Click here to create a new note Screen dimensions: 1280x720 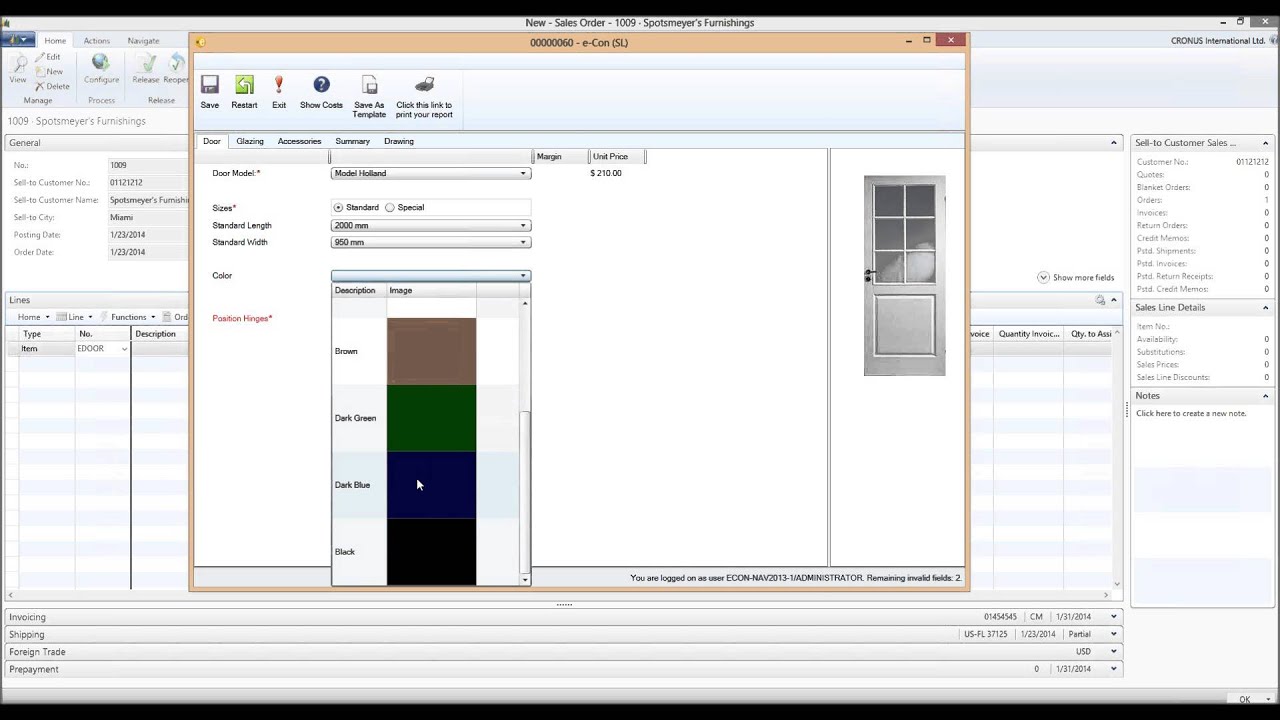point(1191,413)
